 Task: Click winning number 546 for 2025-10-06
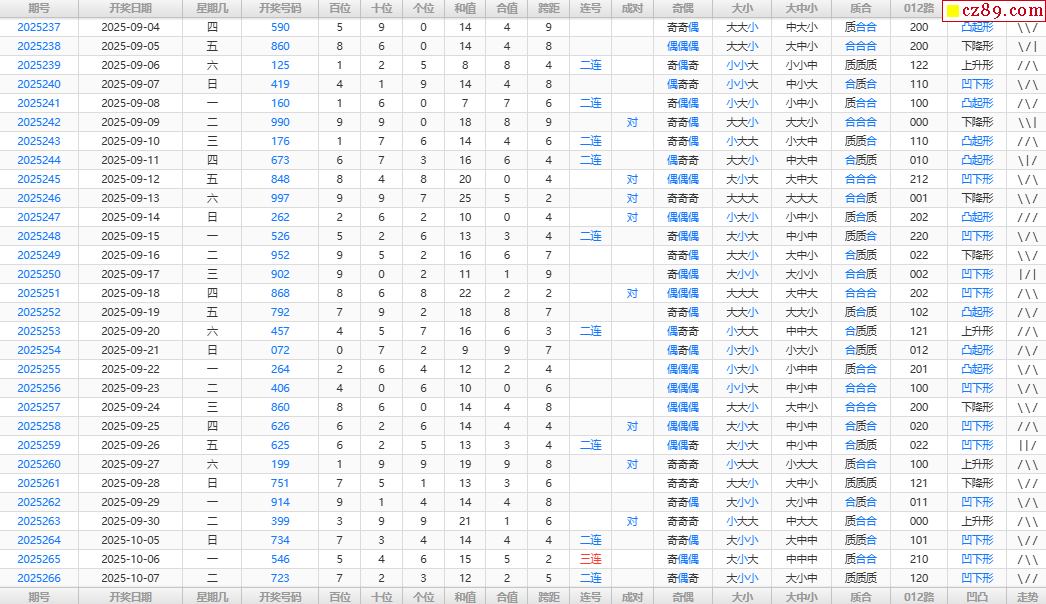click(280, 559)
